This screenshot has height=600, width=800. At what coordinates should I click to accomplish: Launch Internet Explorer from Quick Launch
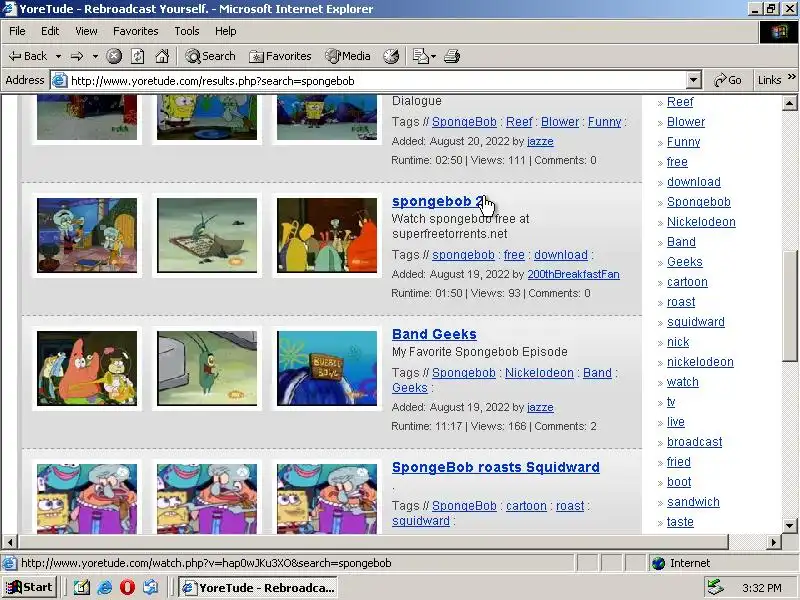(x=105, y=588)
